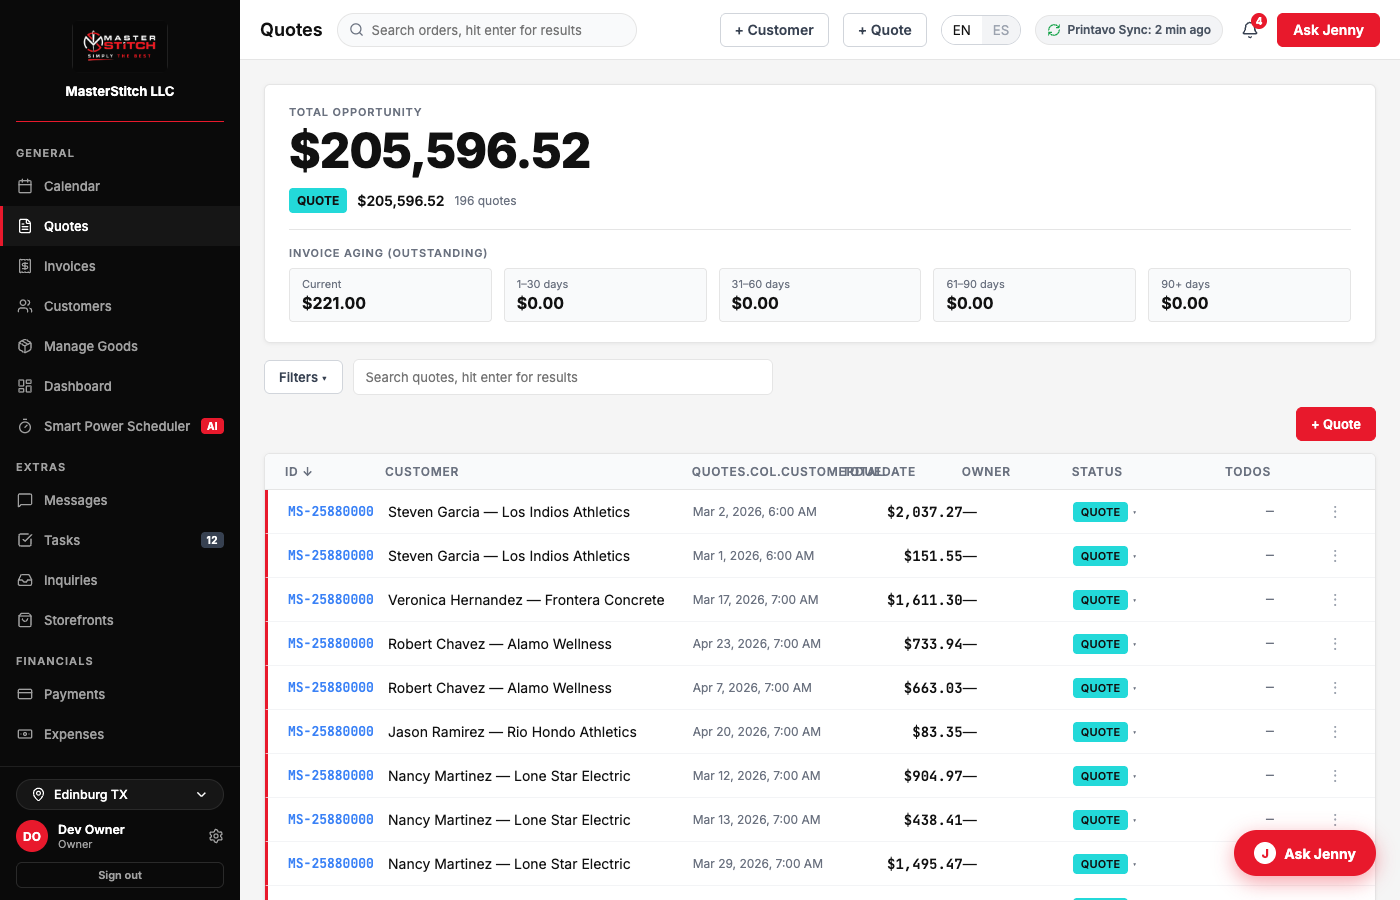Click the Tasks count badge 12
The height and width of the screenshot is (900, 1400).
point(212,540)
